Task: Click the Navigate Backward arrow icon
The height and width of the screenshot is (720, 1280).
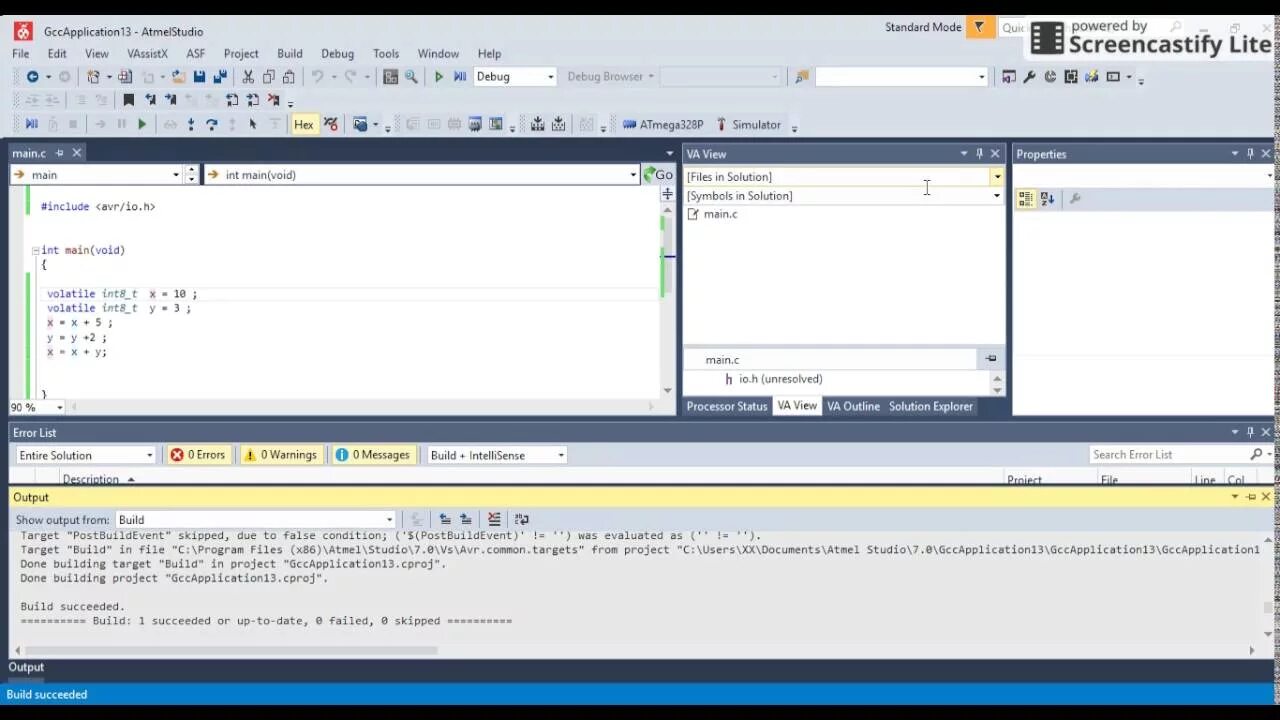Action: tap(32, 77)
